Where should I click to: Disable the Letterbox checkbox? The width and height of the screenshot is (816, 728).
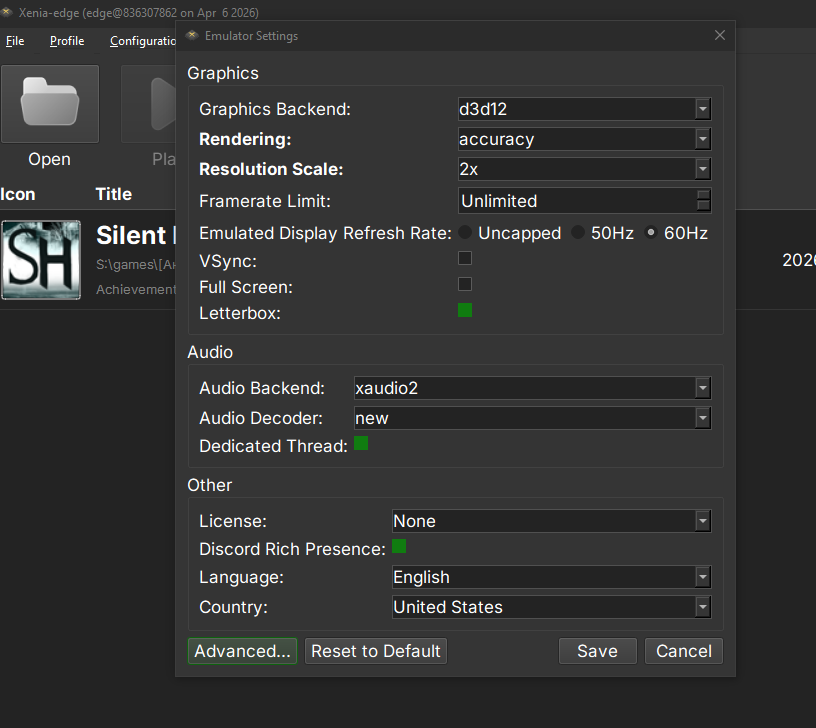pyautogui.click(x=465, y=311)
